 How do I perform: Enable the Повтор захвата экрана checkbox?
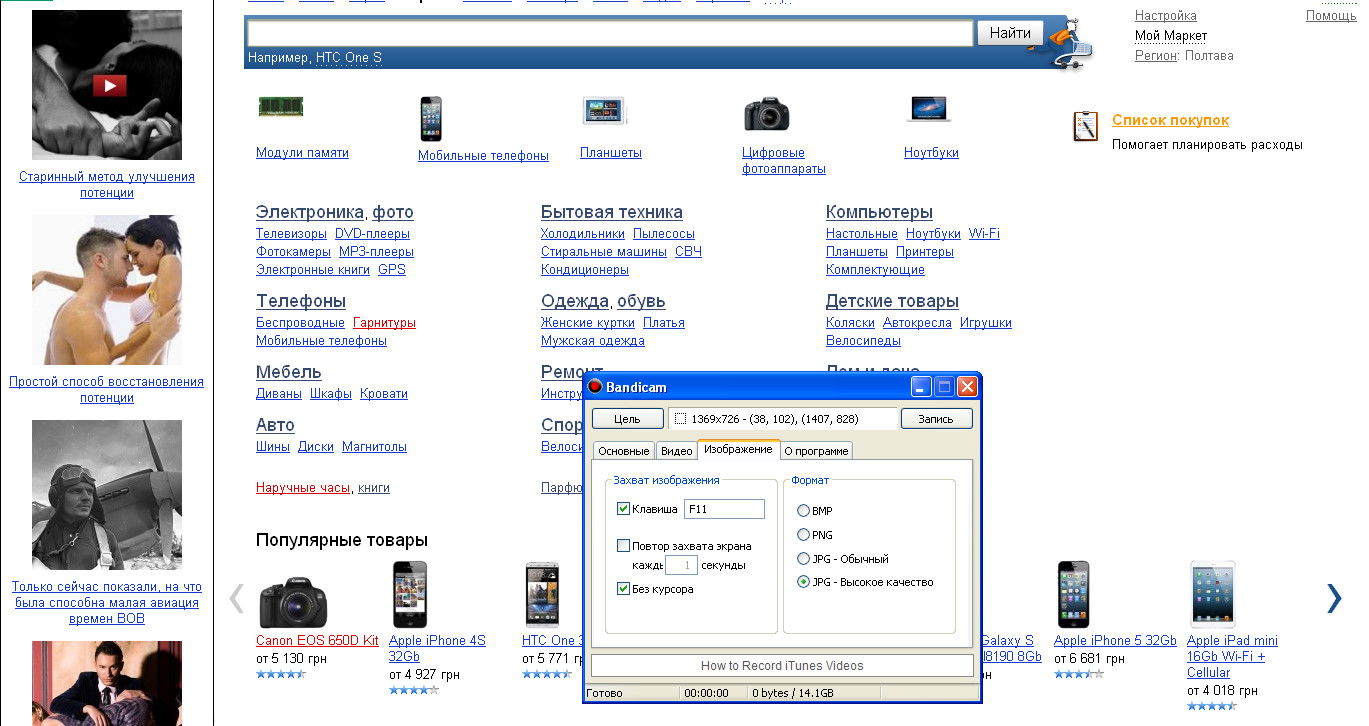pyautogui.click(x=624, y=546)
